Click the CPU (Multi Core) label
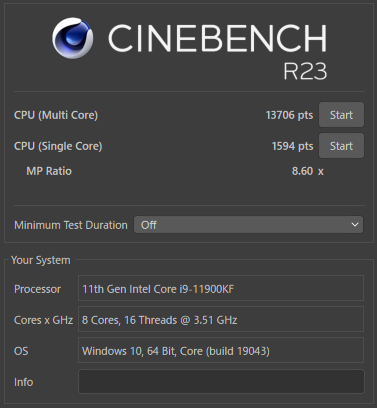The width and height of the screenshot is (377, 408). tap(56, 115)
